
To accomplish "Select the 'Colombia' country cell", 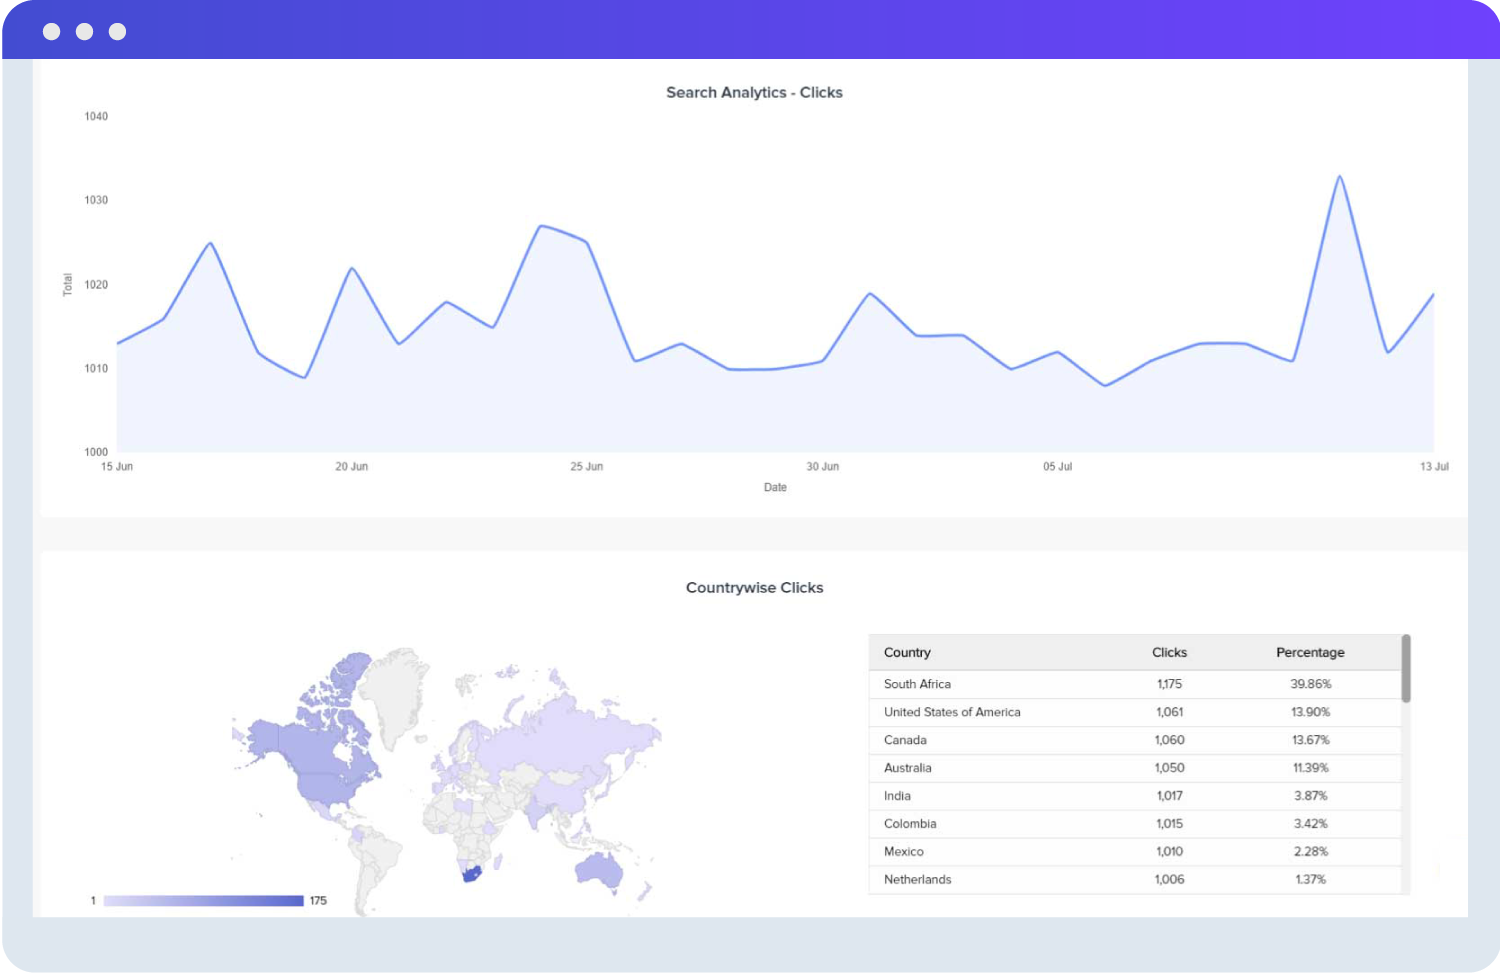I will (910, 824).
